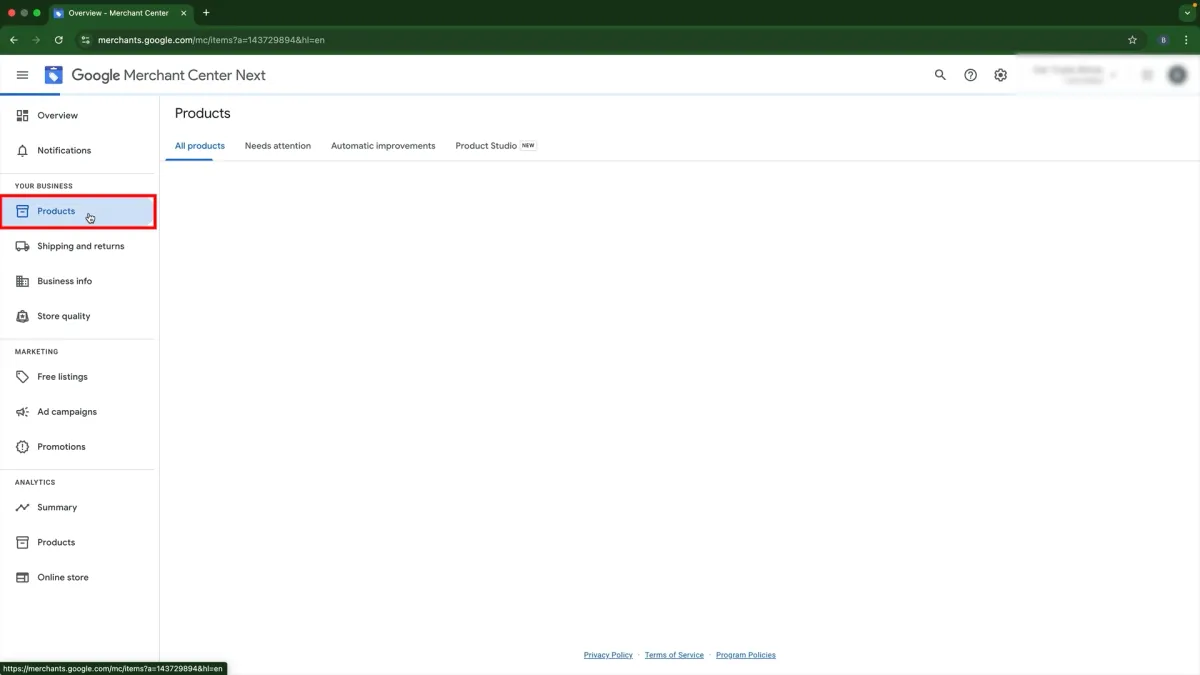Bookmark this page with star icon
Viewport: 1200px width, 675px height.
[x=1132, y=40]
